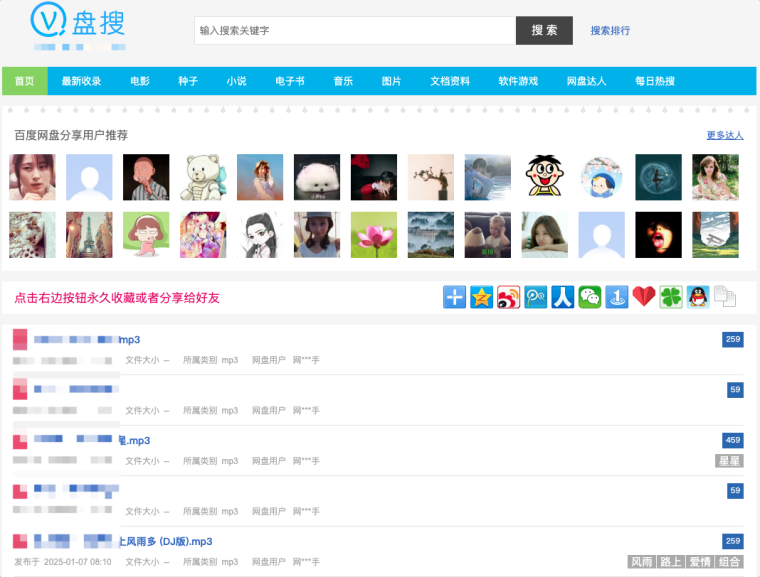The height and width of the screenshot is (577, 760).
Task: Click the 爱情 tag
Action: [x=700, y=562]
